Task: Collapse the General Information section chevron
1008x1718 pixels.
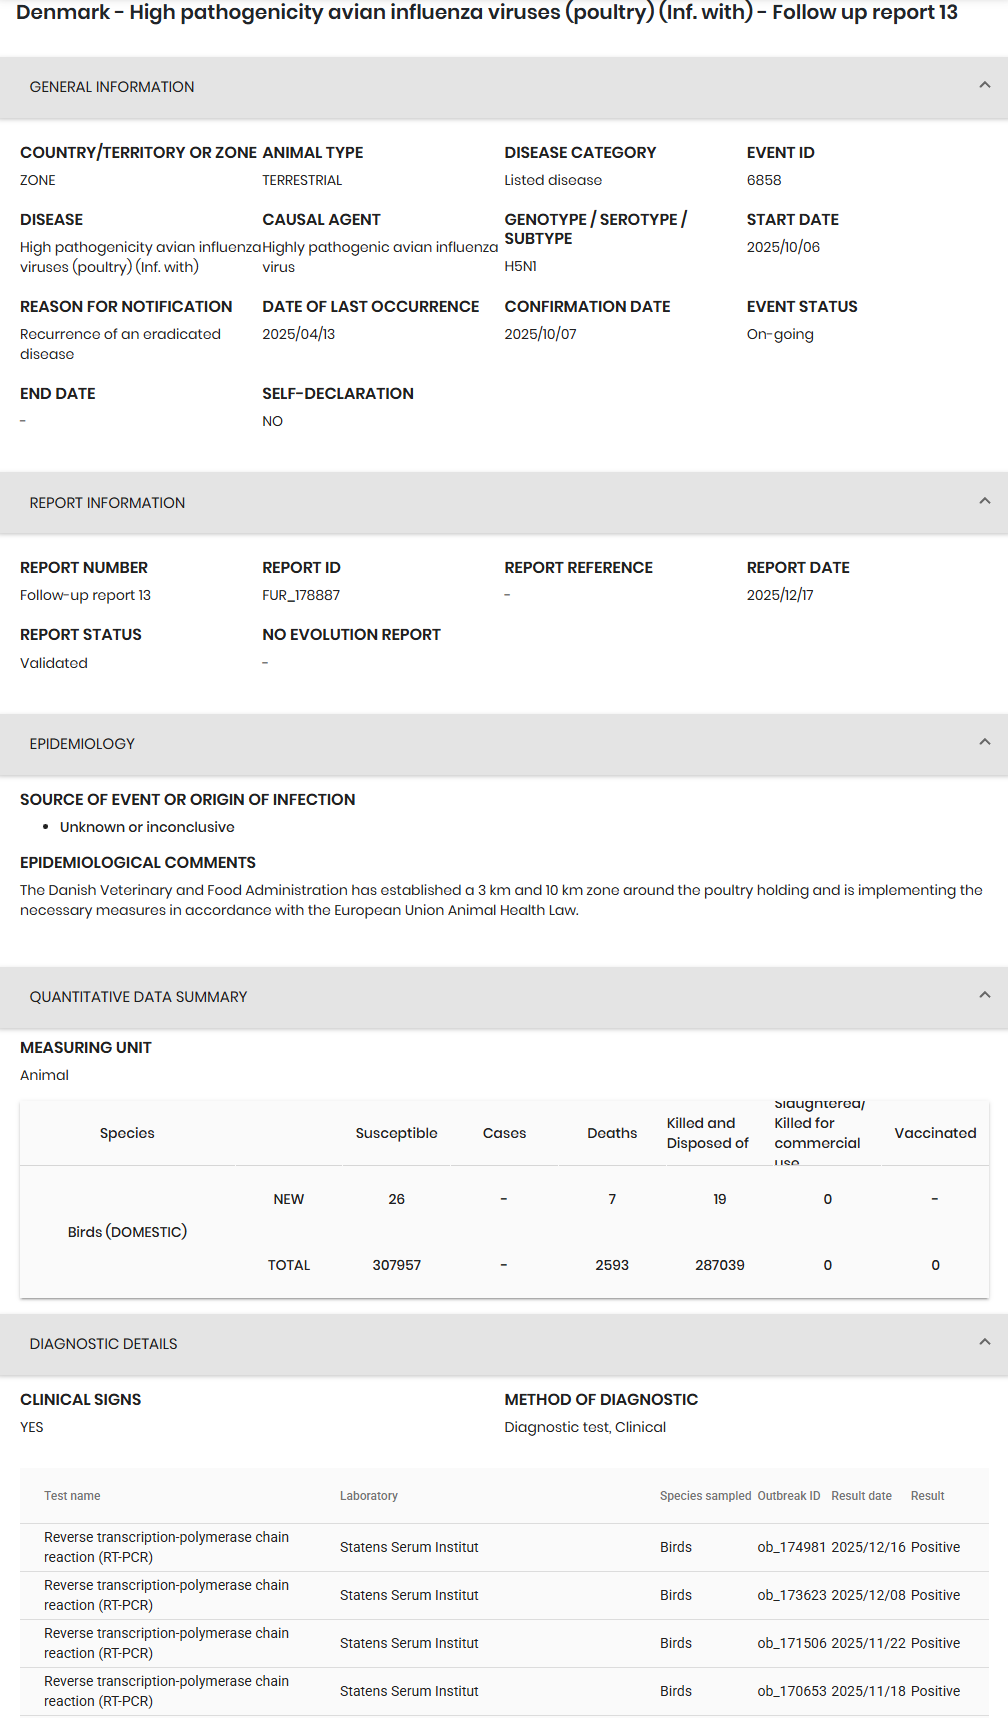Action: pyautogui.click(x=984, y=86)
